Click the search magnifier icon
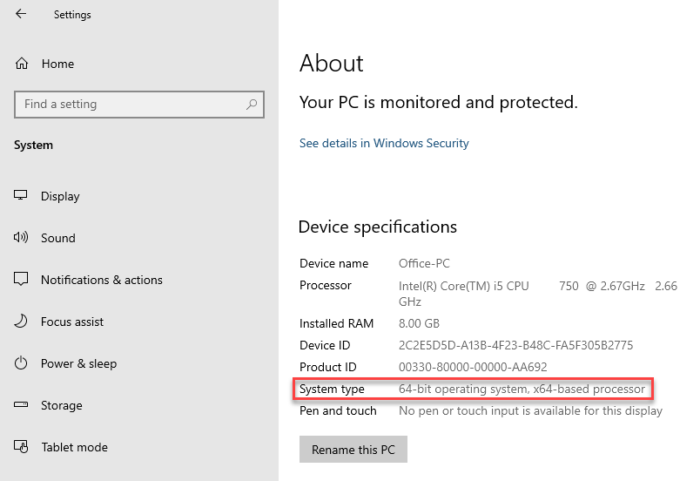The image size is (700, 481). (x=252, y=104)
